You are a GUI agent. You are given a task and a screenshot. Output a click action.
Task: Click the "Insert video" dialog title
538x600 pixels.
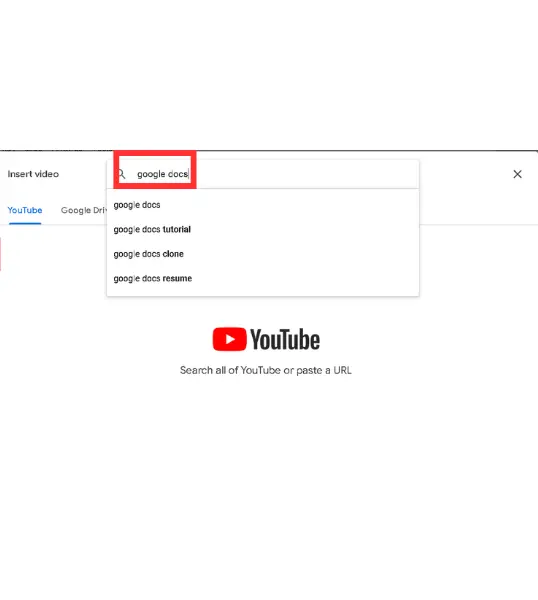pos(33,174)
